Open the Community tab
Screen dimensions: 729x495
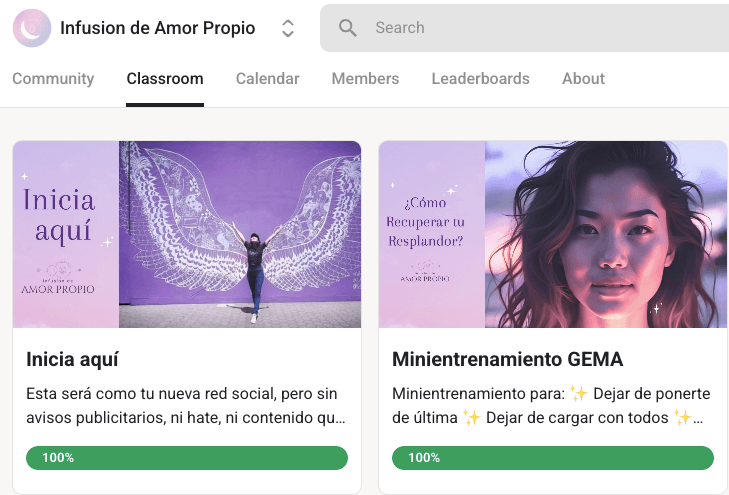tap(53, 79)
